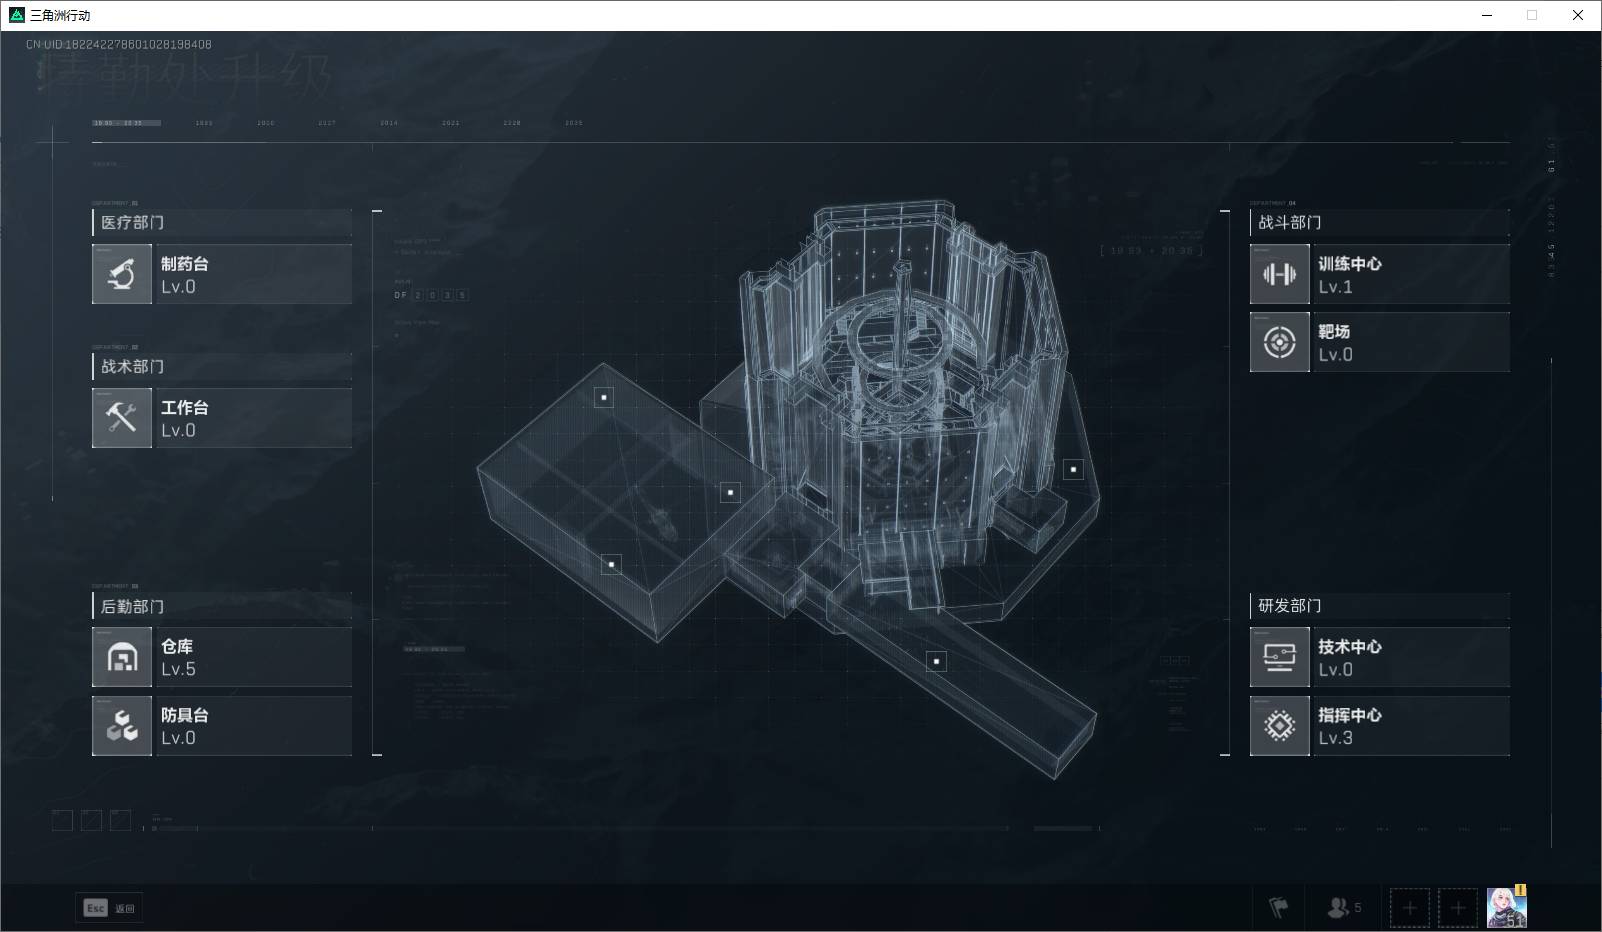Click the marker on the octagonal base's right side
Screen dimensions: 1602x932
coord(1073,469)
